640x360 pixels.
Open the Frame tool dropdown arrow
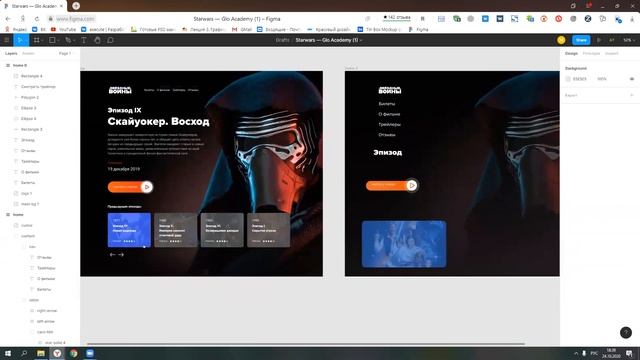[42, 40]
